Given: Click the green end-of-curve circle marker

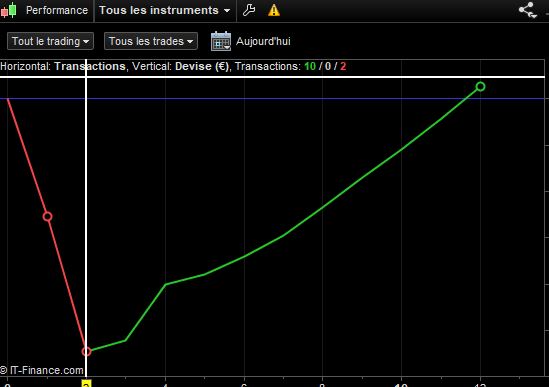Looking at the screenshot, I should 480,87.
